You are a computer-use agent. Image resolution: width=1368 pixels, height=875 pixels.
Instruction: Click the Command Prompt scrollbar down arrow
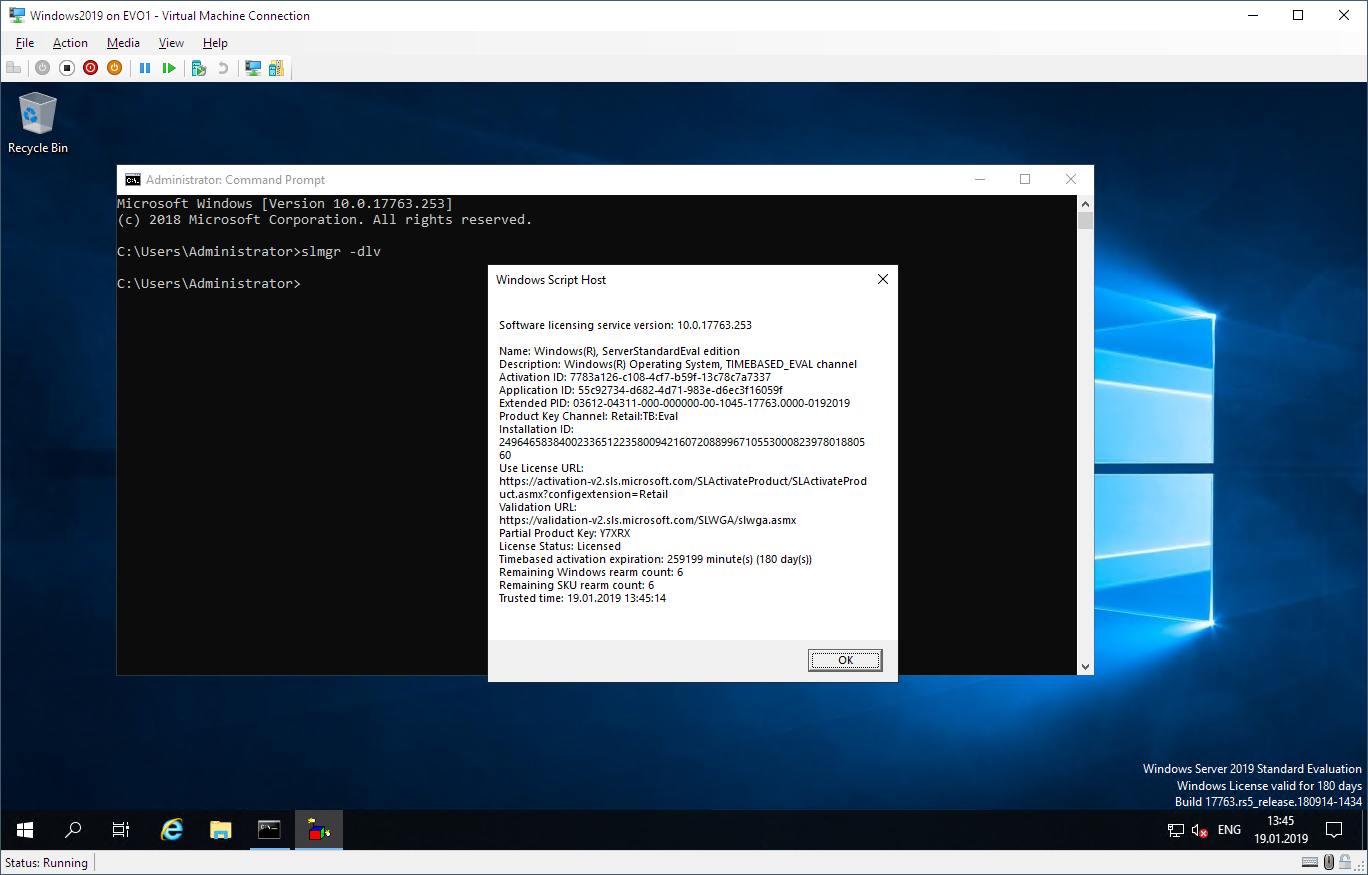[1085, 666]
